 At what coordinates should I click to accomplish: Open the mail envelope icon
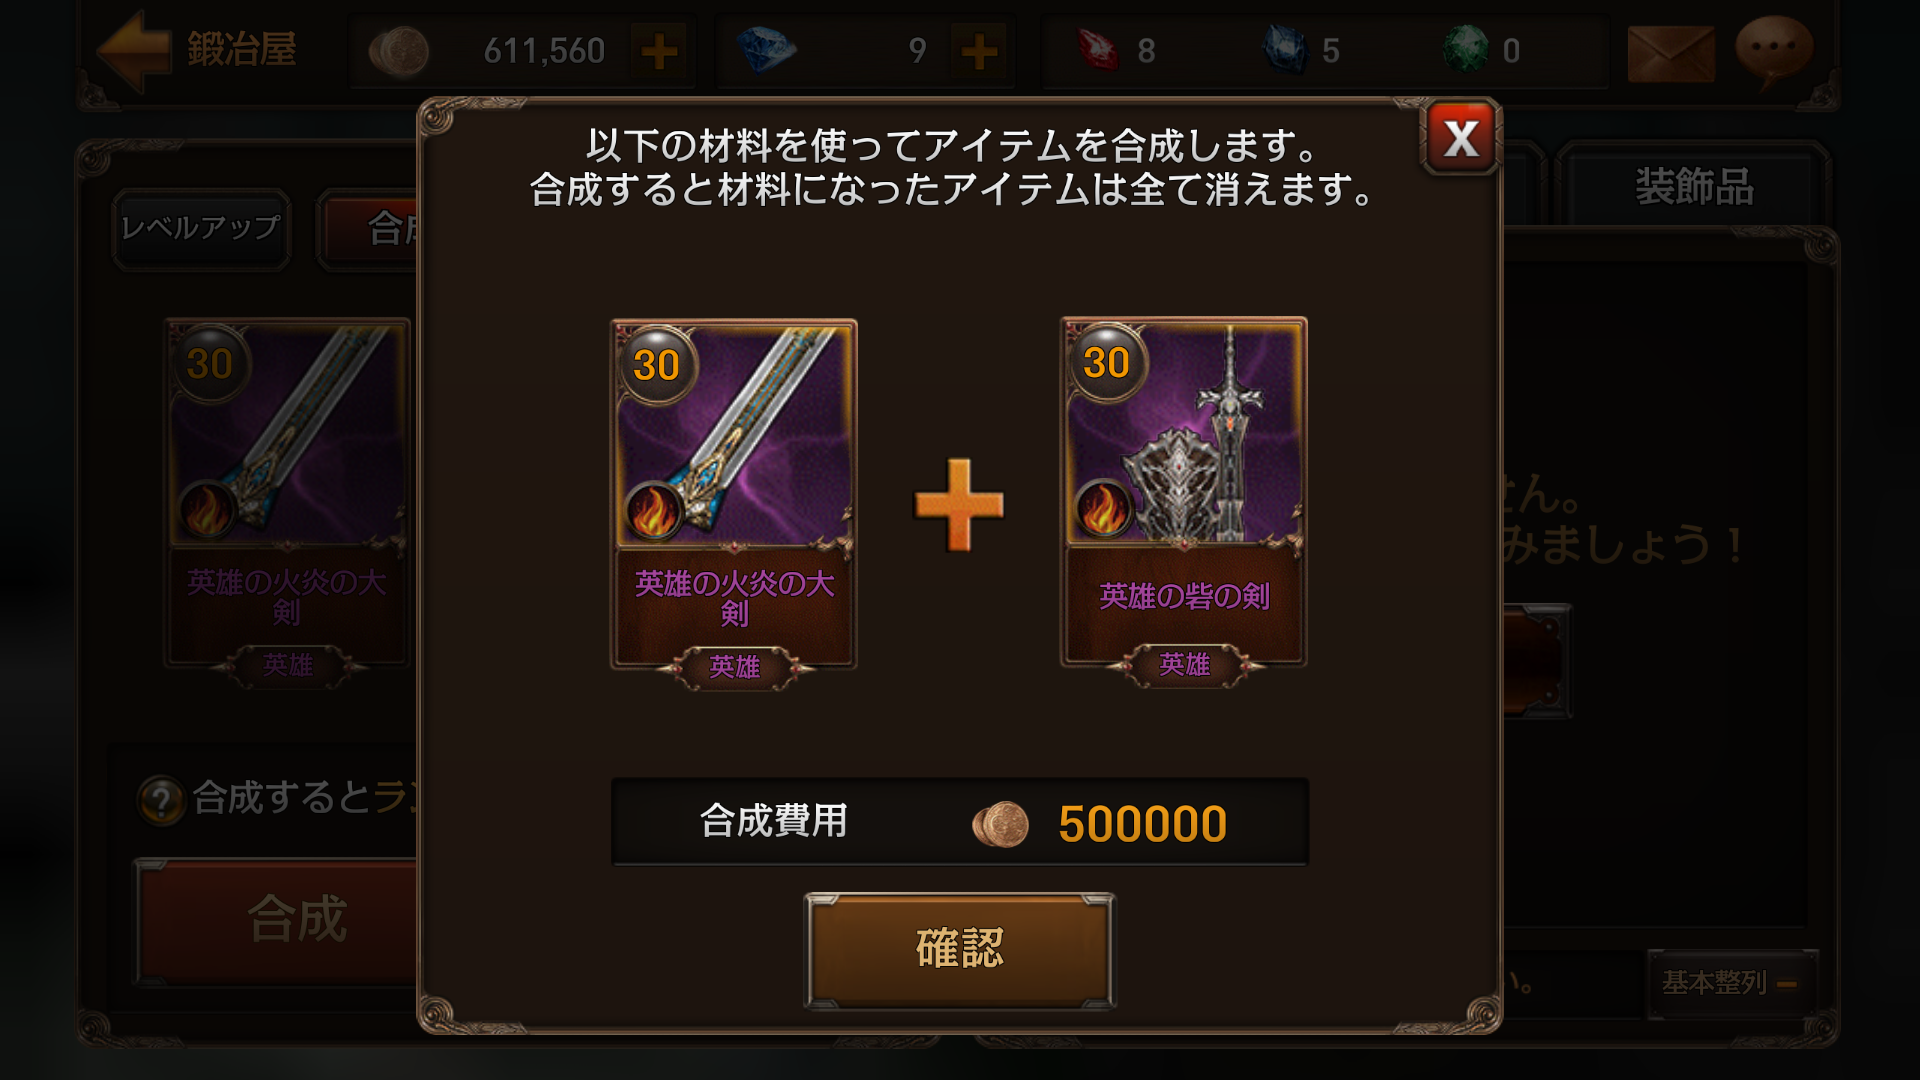click(1671, 54)
